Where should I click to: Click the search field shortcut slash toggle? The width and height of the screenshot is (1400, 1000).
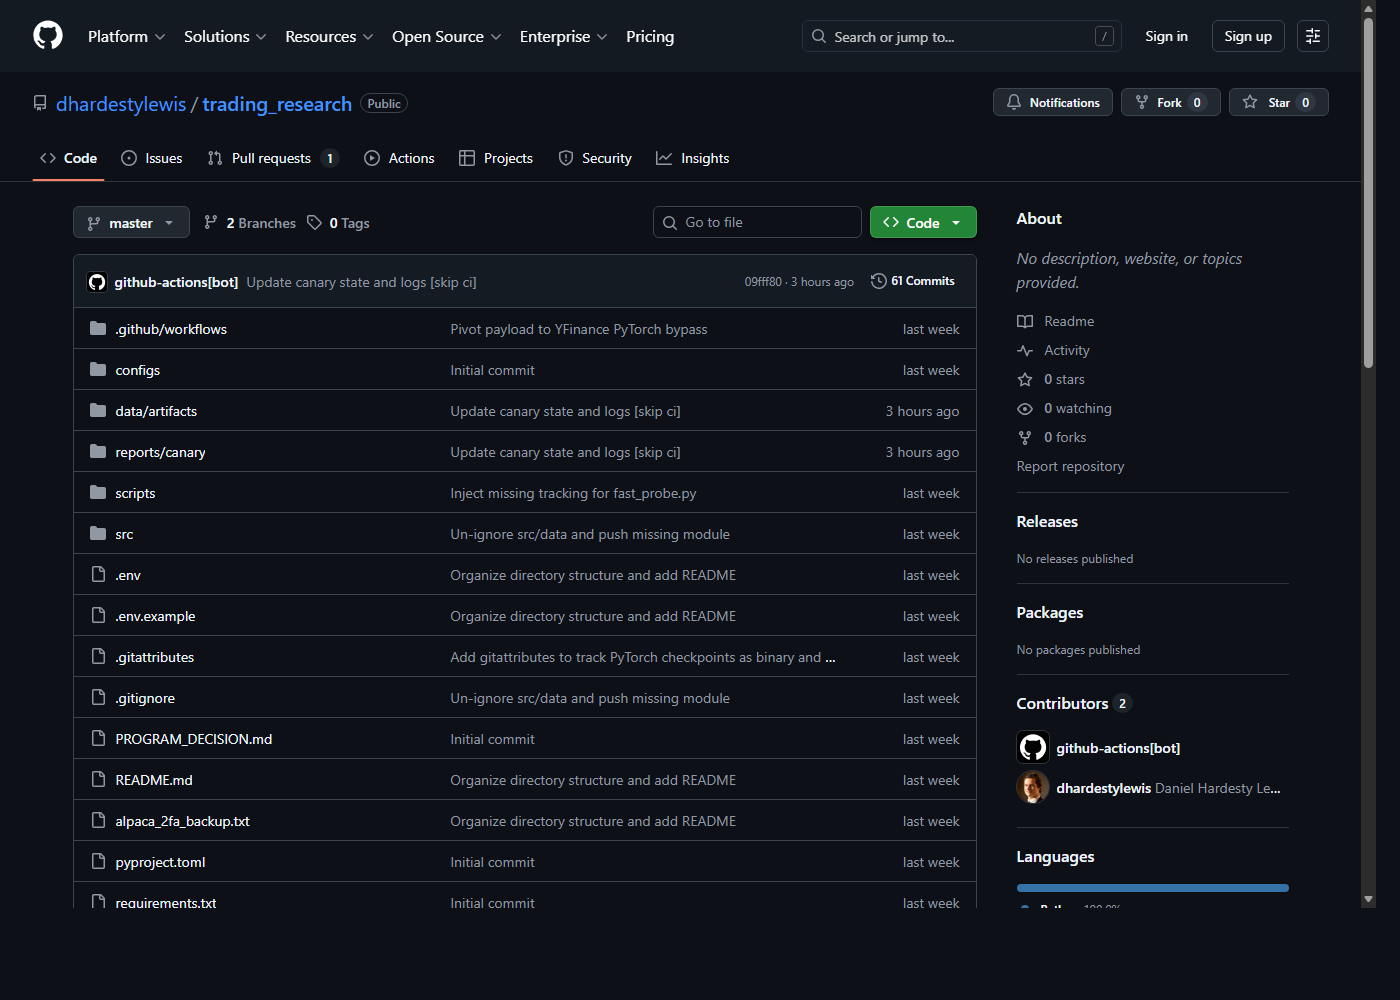tap(1105, 35)
